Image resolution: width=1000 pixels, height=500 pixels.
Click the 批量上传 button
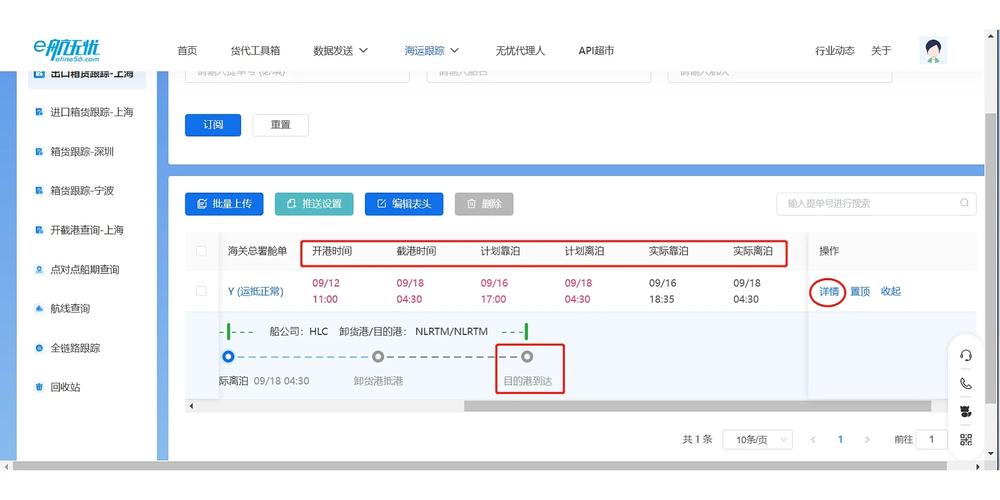[x=224, y=204]
